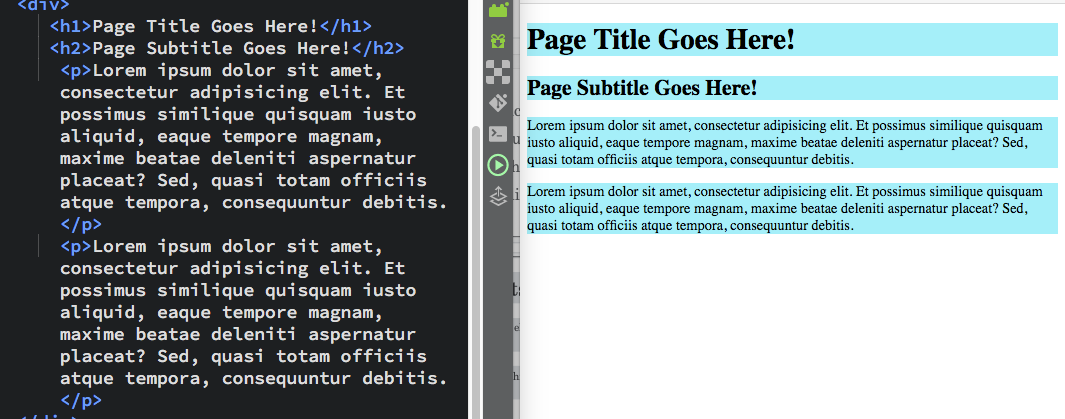Open the terminal panel icon
This screenshot has height=419, width=1065.
coord(499,134)
